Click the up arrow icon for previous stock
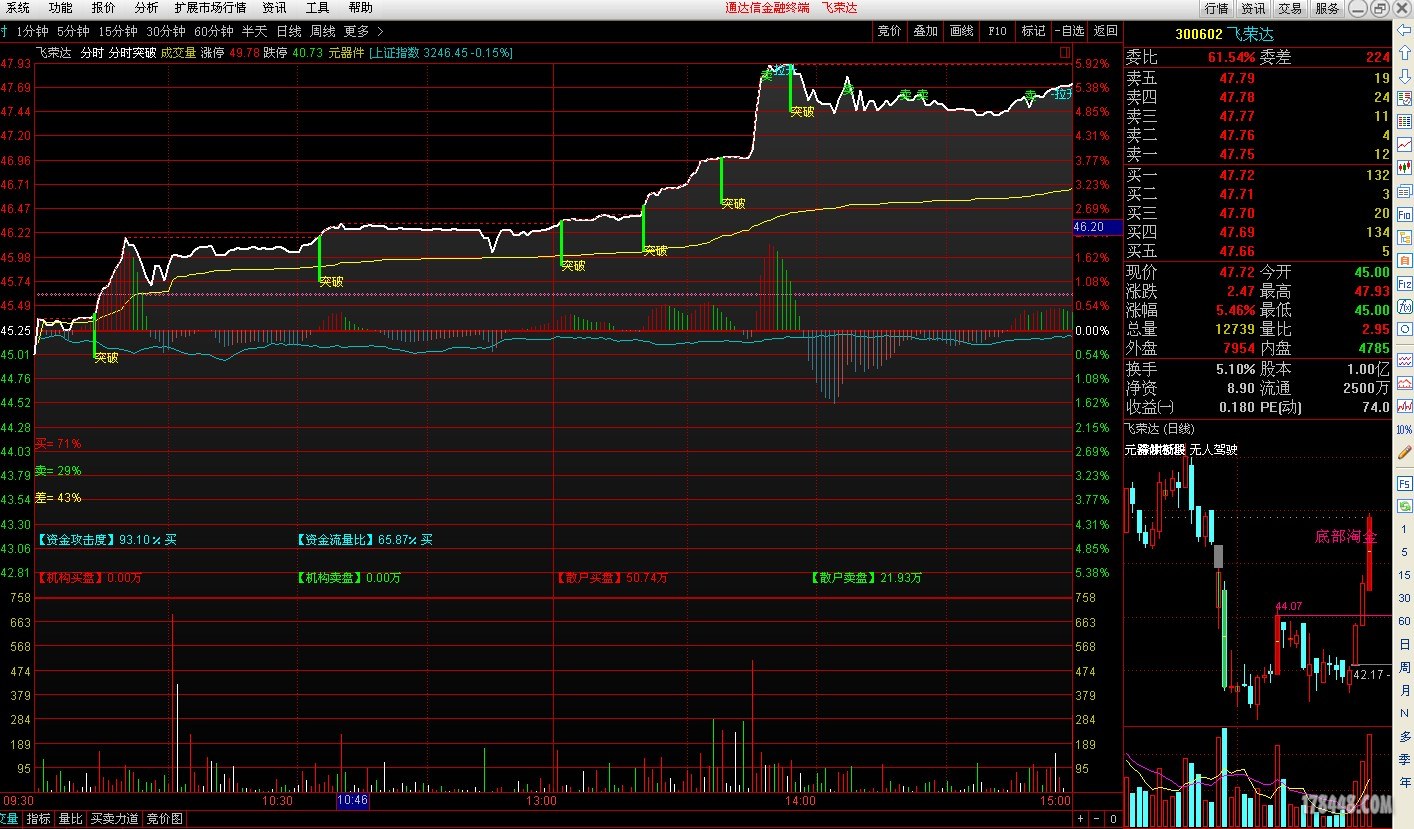 pos(1403,53)
